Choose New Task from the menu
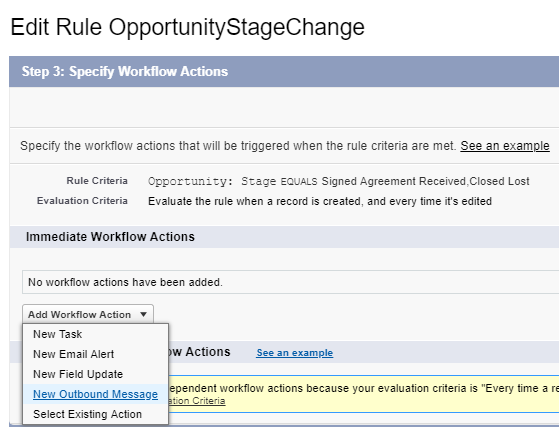The height and width of the screenshot is (446, 559). (57, 334)
